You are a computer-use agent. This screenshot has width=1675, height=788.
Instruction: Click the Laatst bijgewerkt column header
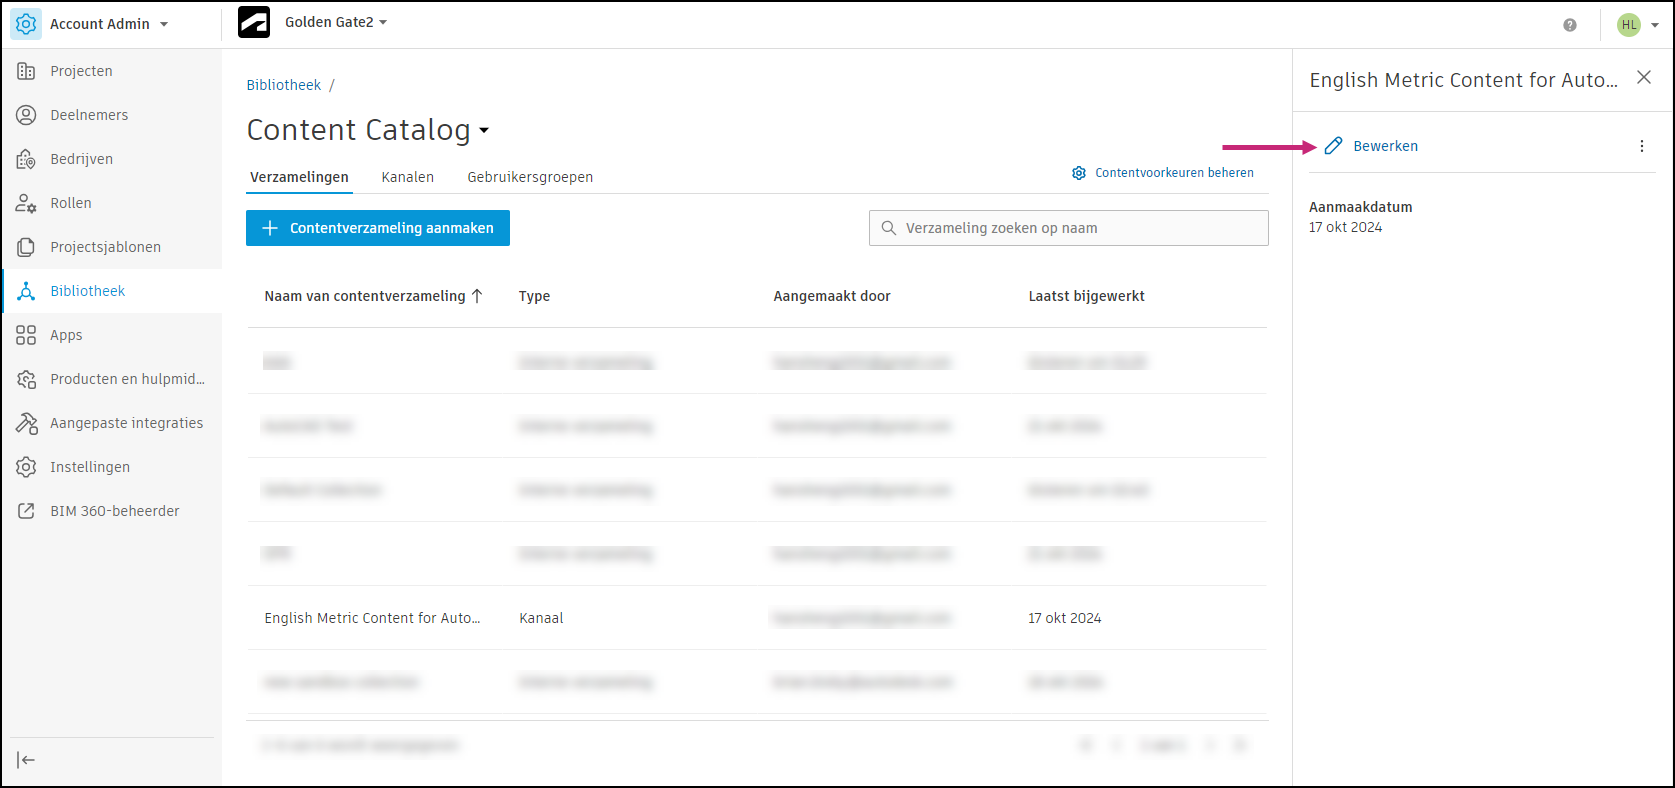[x=1086, y=296]
